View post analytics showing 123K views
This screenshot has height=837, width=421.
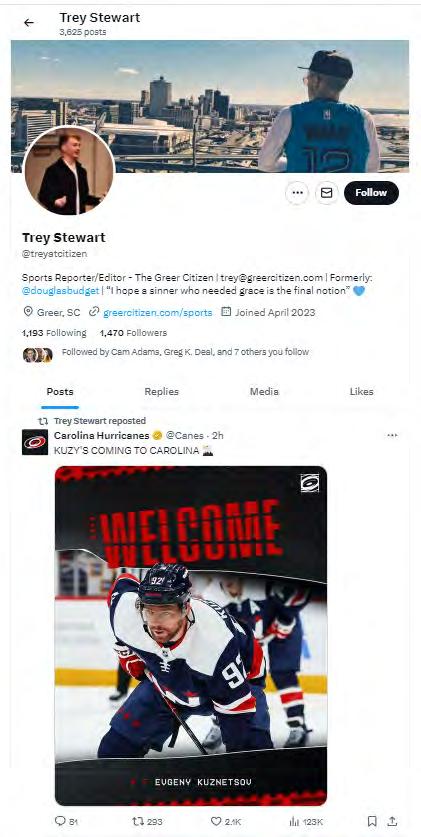[x=305, y=822]
